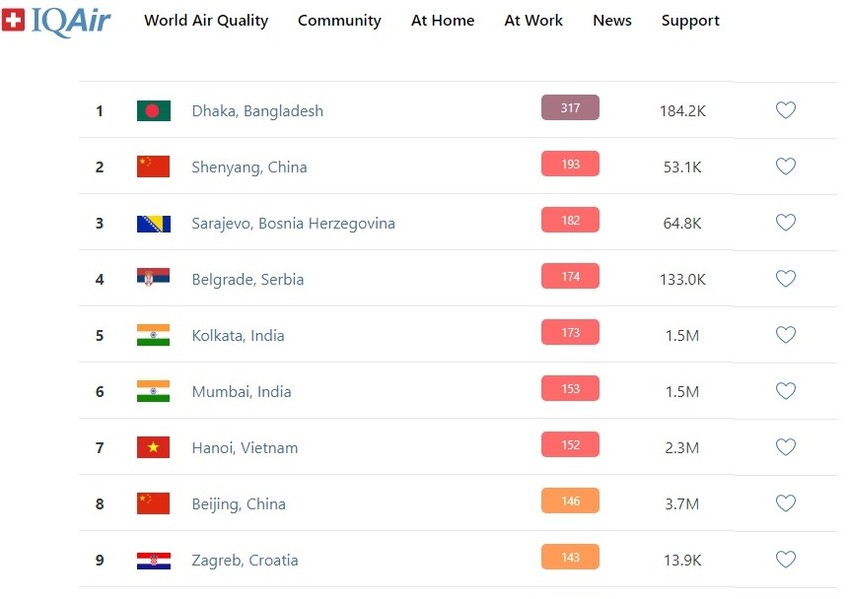The image size is (850, 599).
Task: Click the heart icon for Kolkata, India
Action: 786,335
